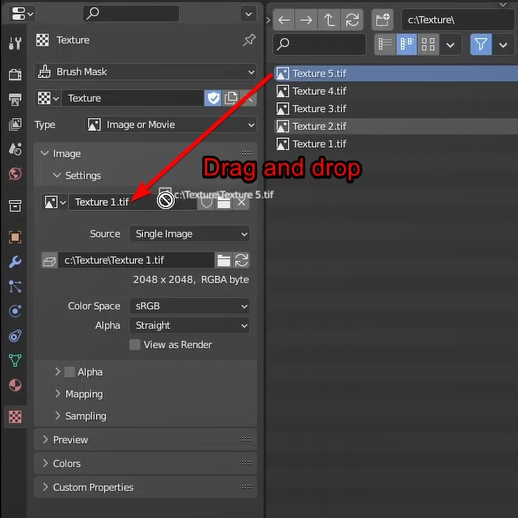Viewport: 518px width, 518px height.
Task: Open the World properties tab
Action: tap(15, 174)
